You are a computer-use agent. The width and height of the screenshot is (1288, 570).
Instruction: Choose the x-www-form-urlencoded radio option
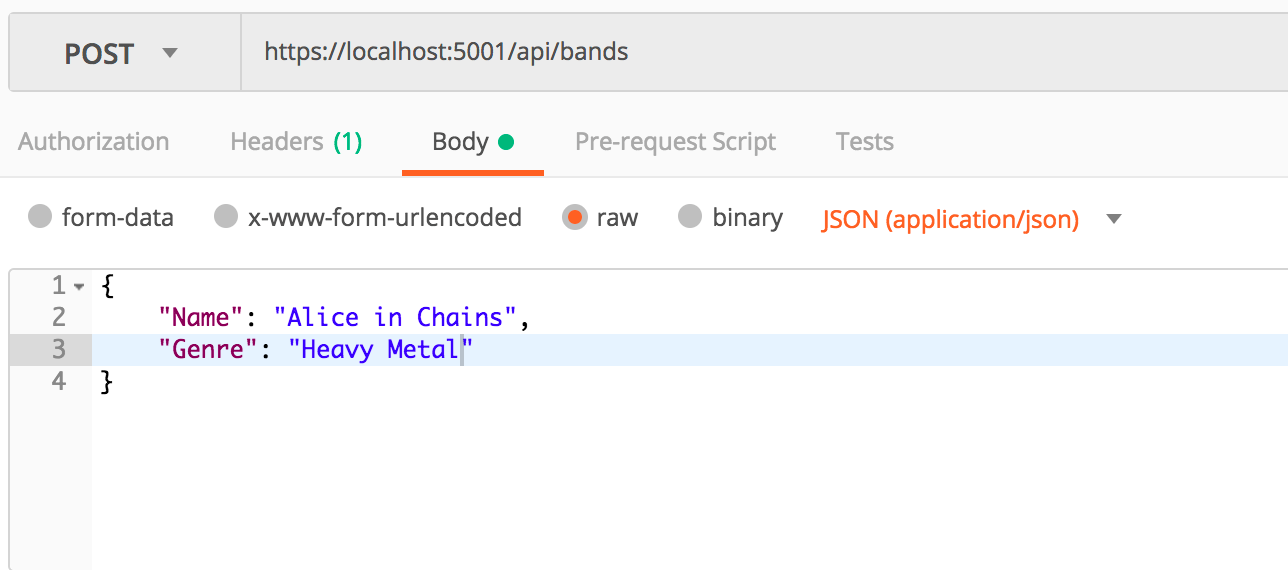point(226,217)
